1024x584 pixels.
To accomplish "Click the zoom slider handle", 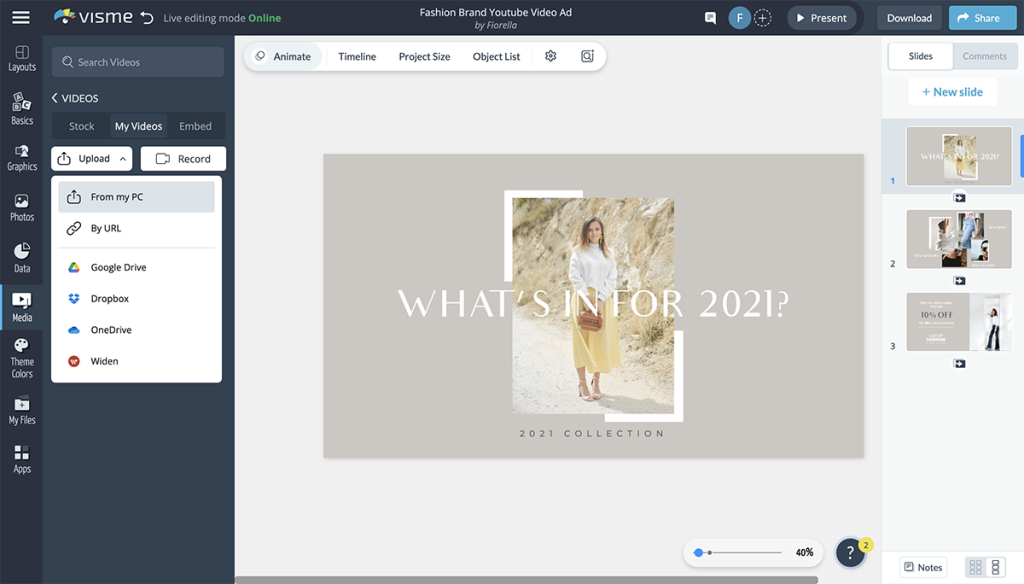I will [698, 552].
